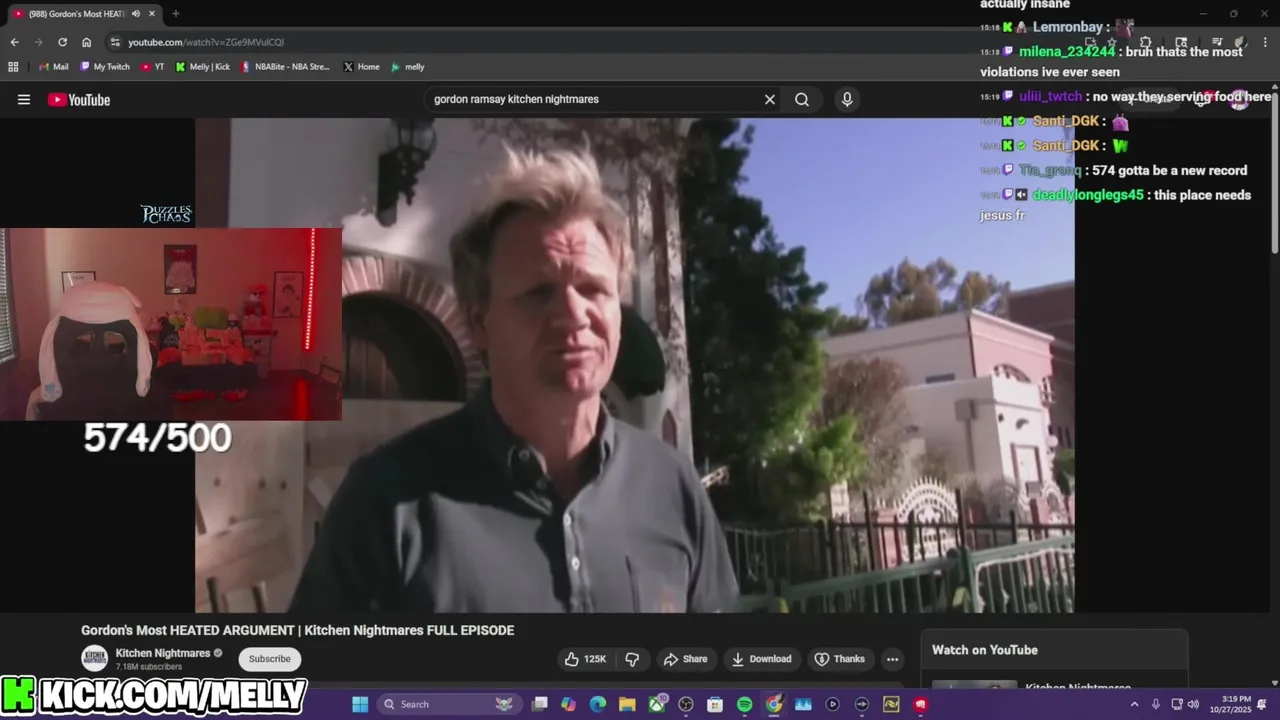Open more actions ellipsis menu
This screenshot has height=720, width=1280.
(x=892, y=659)
